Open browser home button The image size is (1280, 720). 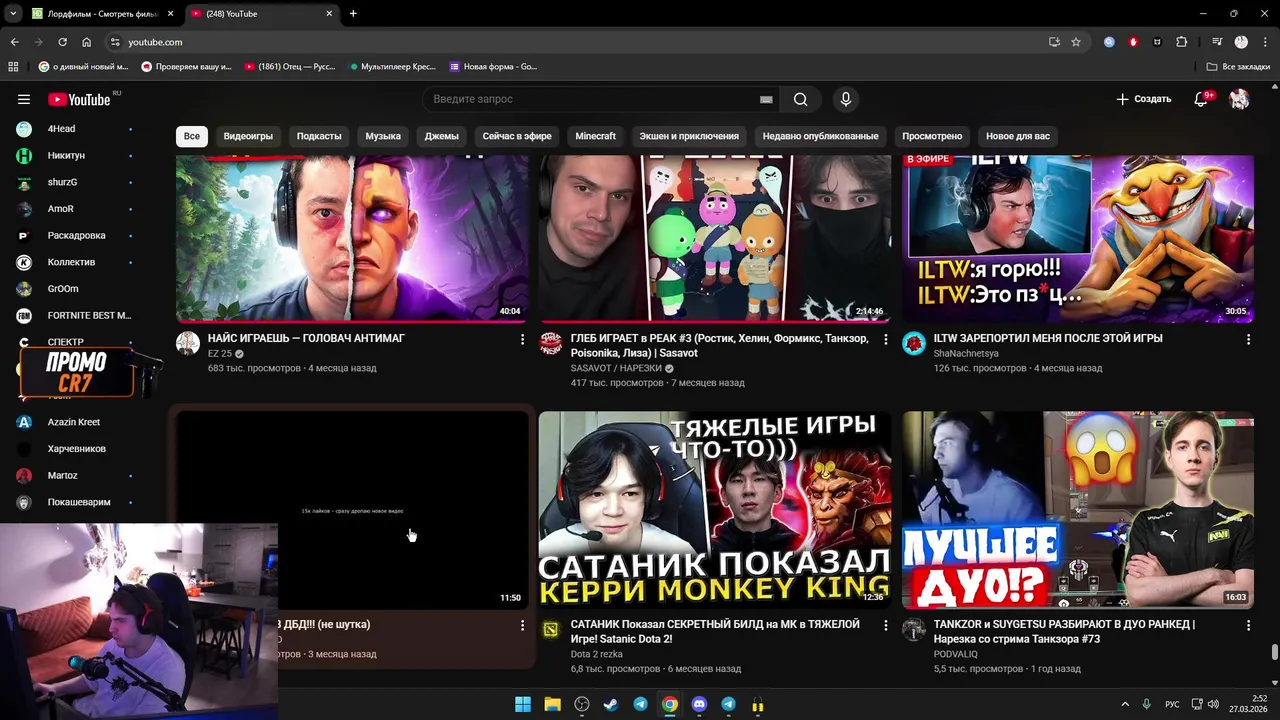(x=86, y=42)
